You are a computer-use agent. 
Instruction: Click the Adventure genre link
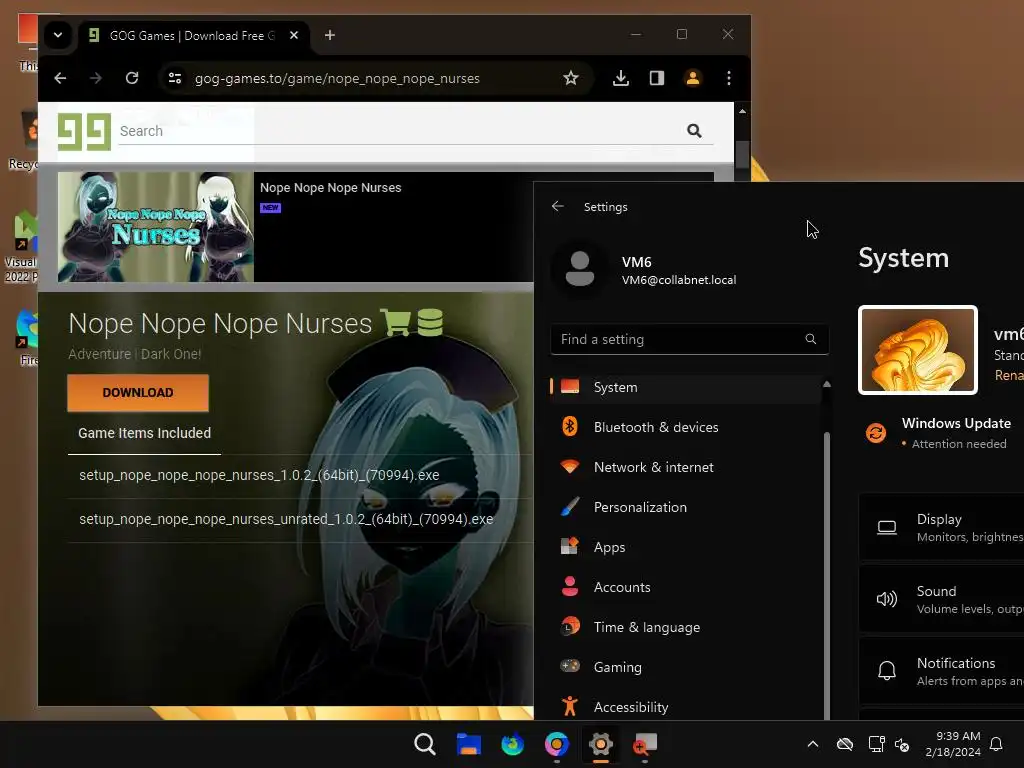[x=100, y=354]
